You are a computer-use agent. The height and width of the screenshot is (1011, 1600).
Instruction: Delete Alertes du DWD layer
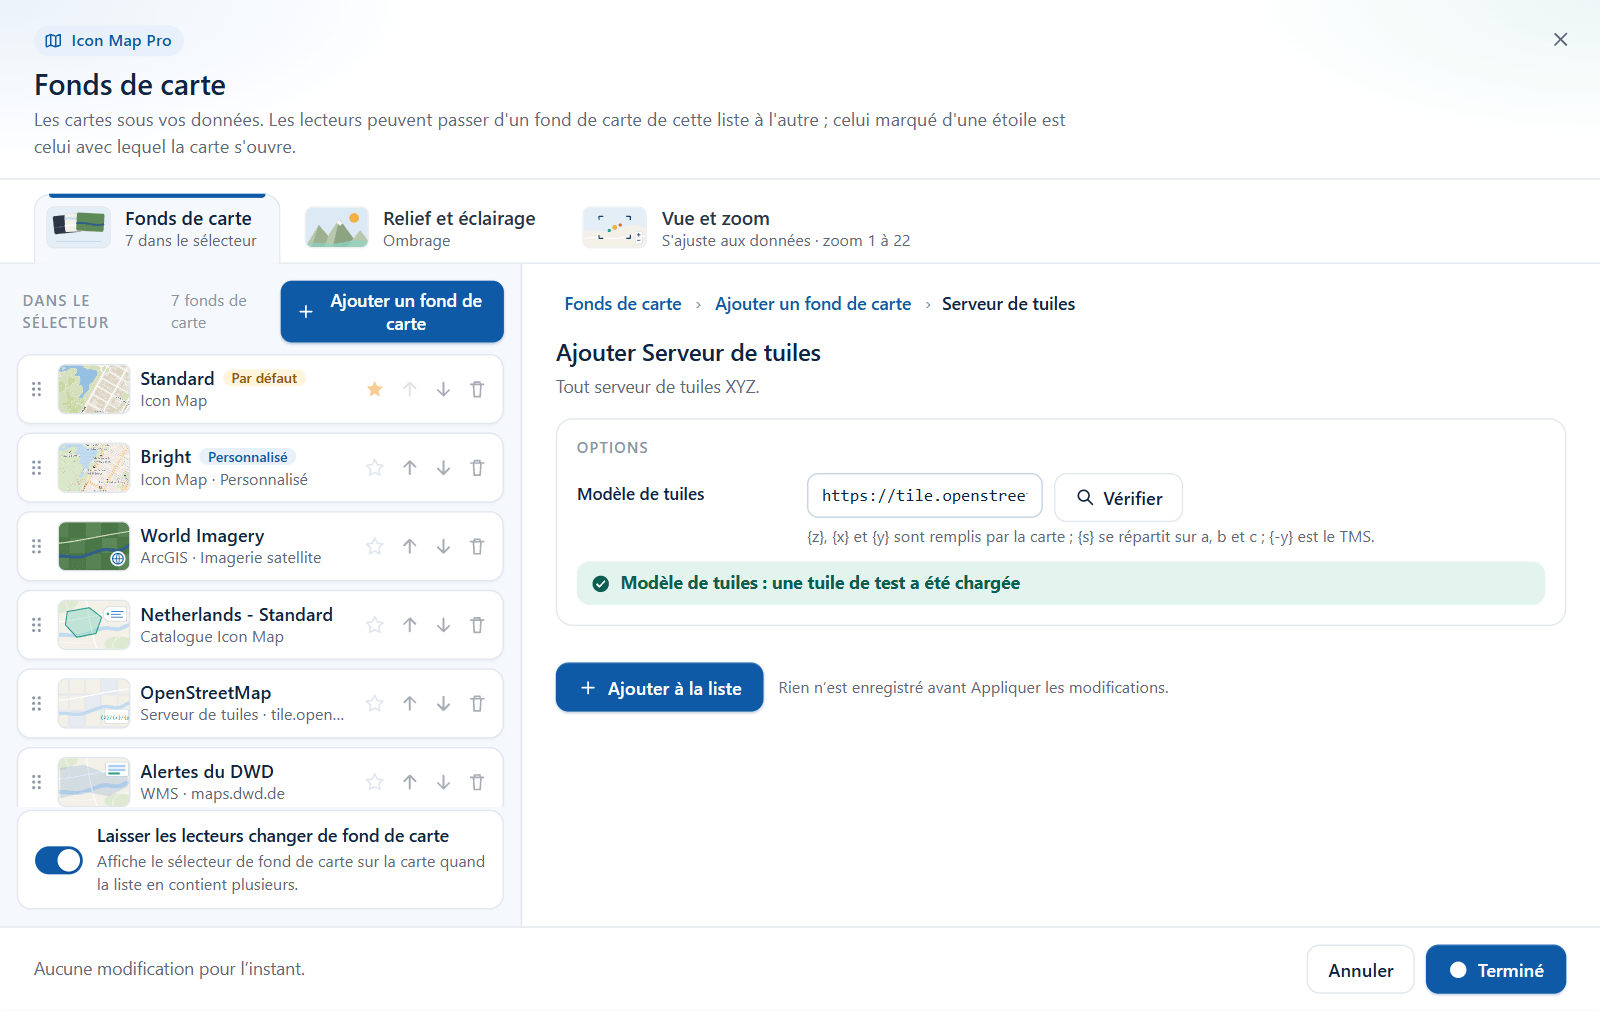click(477, 782)
